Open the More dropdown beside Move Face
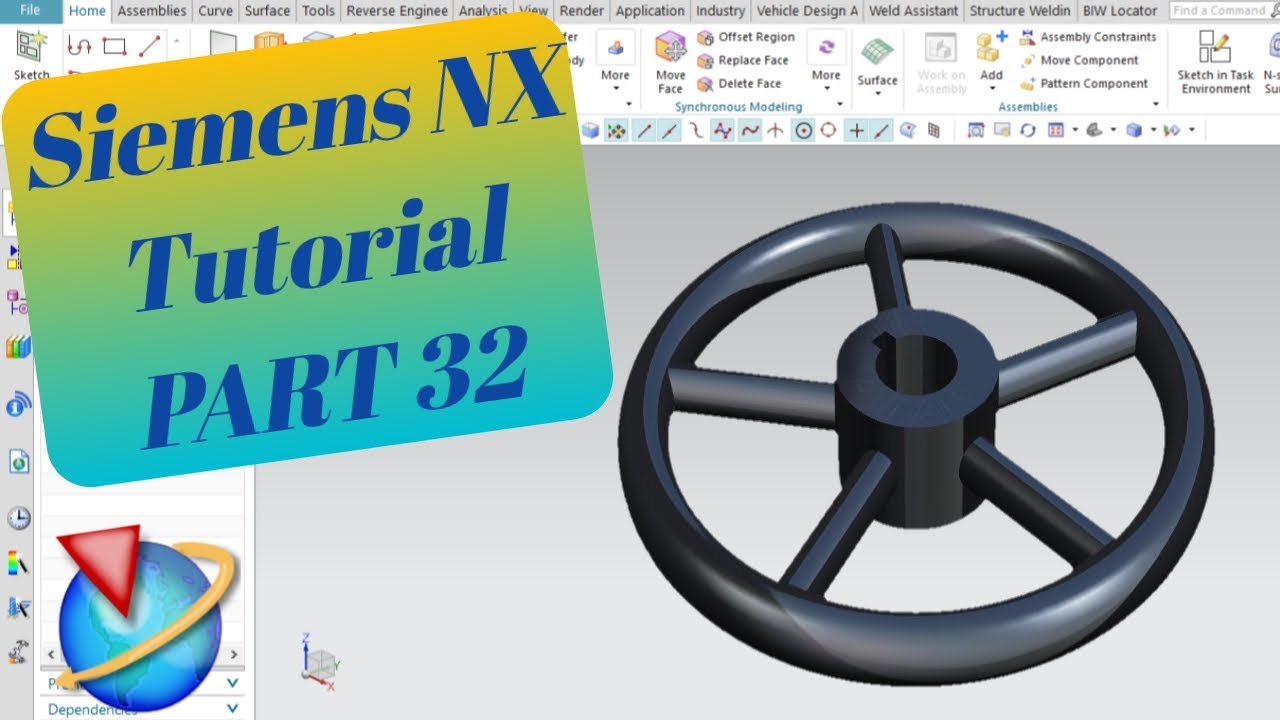The width and height of the screenshot is (1280, 720). click(826, 62)
